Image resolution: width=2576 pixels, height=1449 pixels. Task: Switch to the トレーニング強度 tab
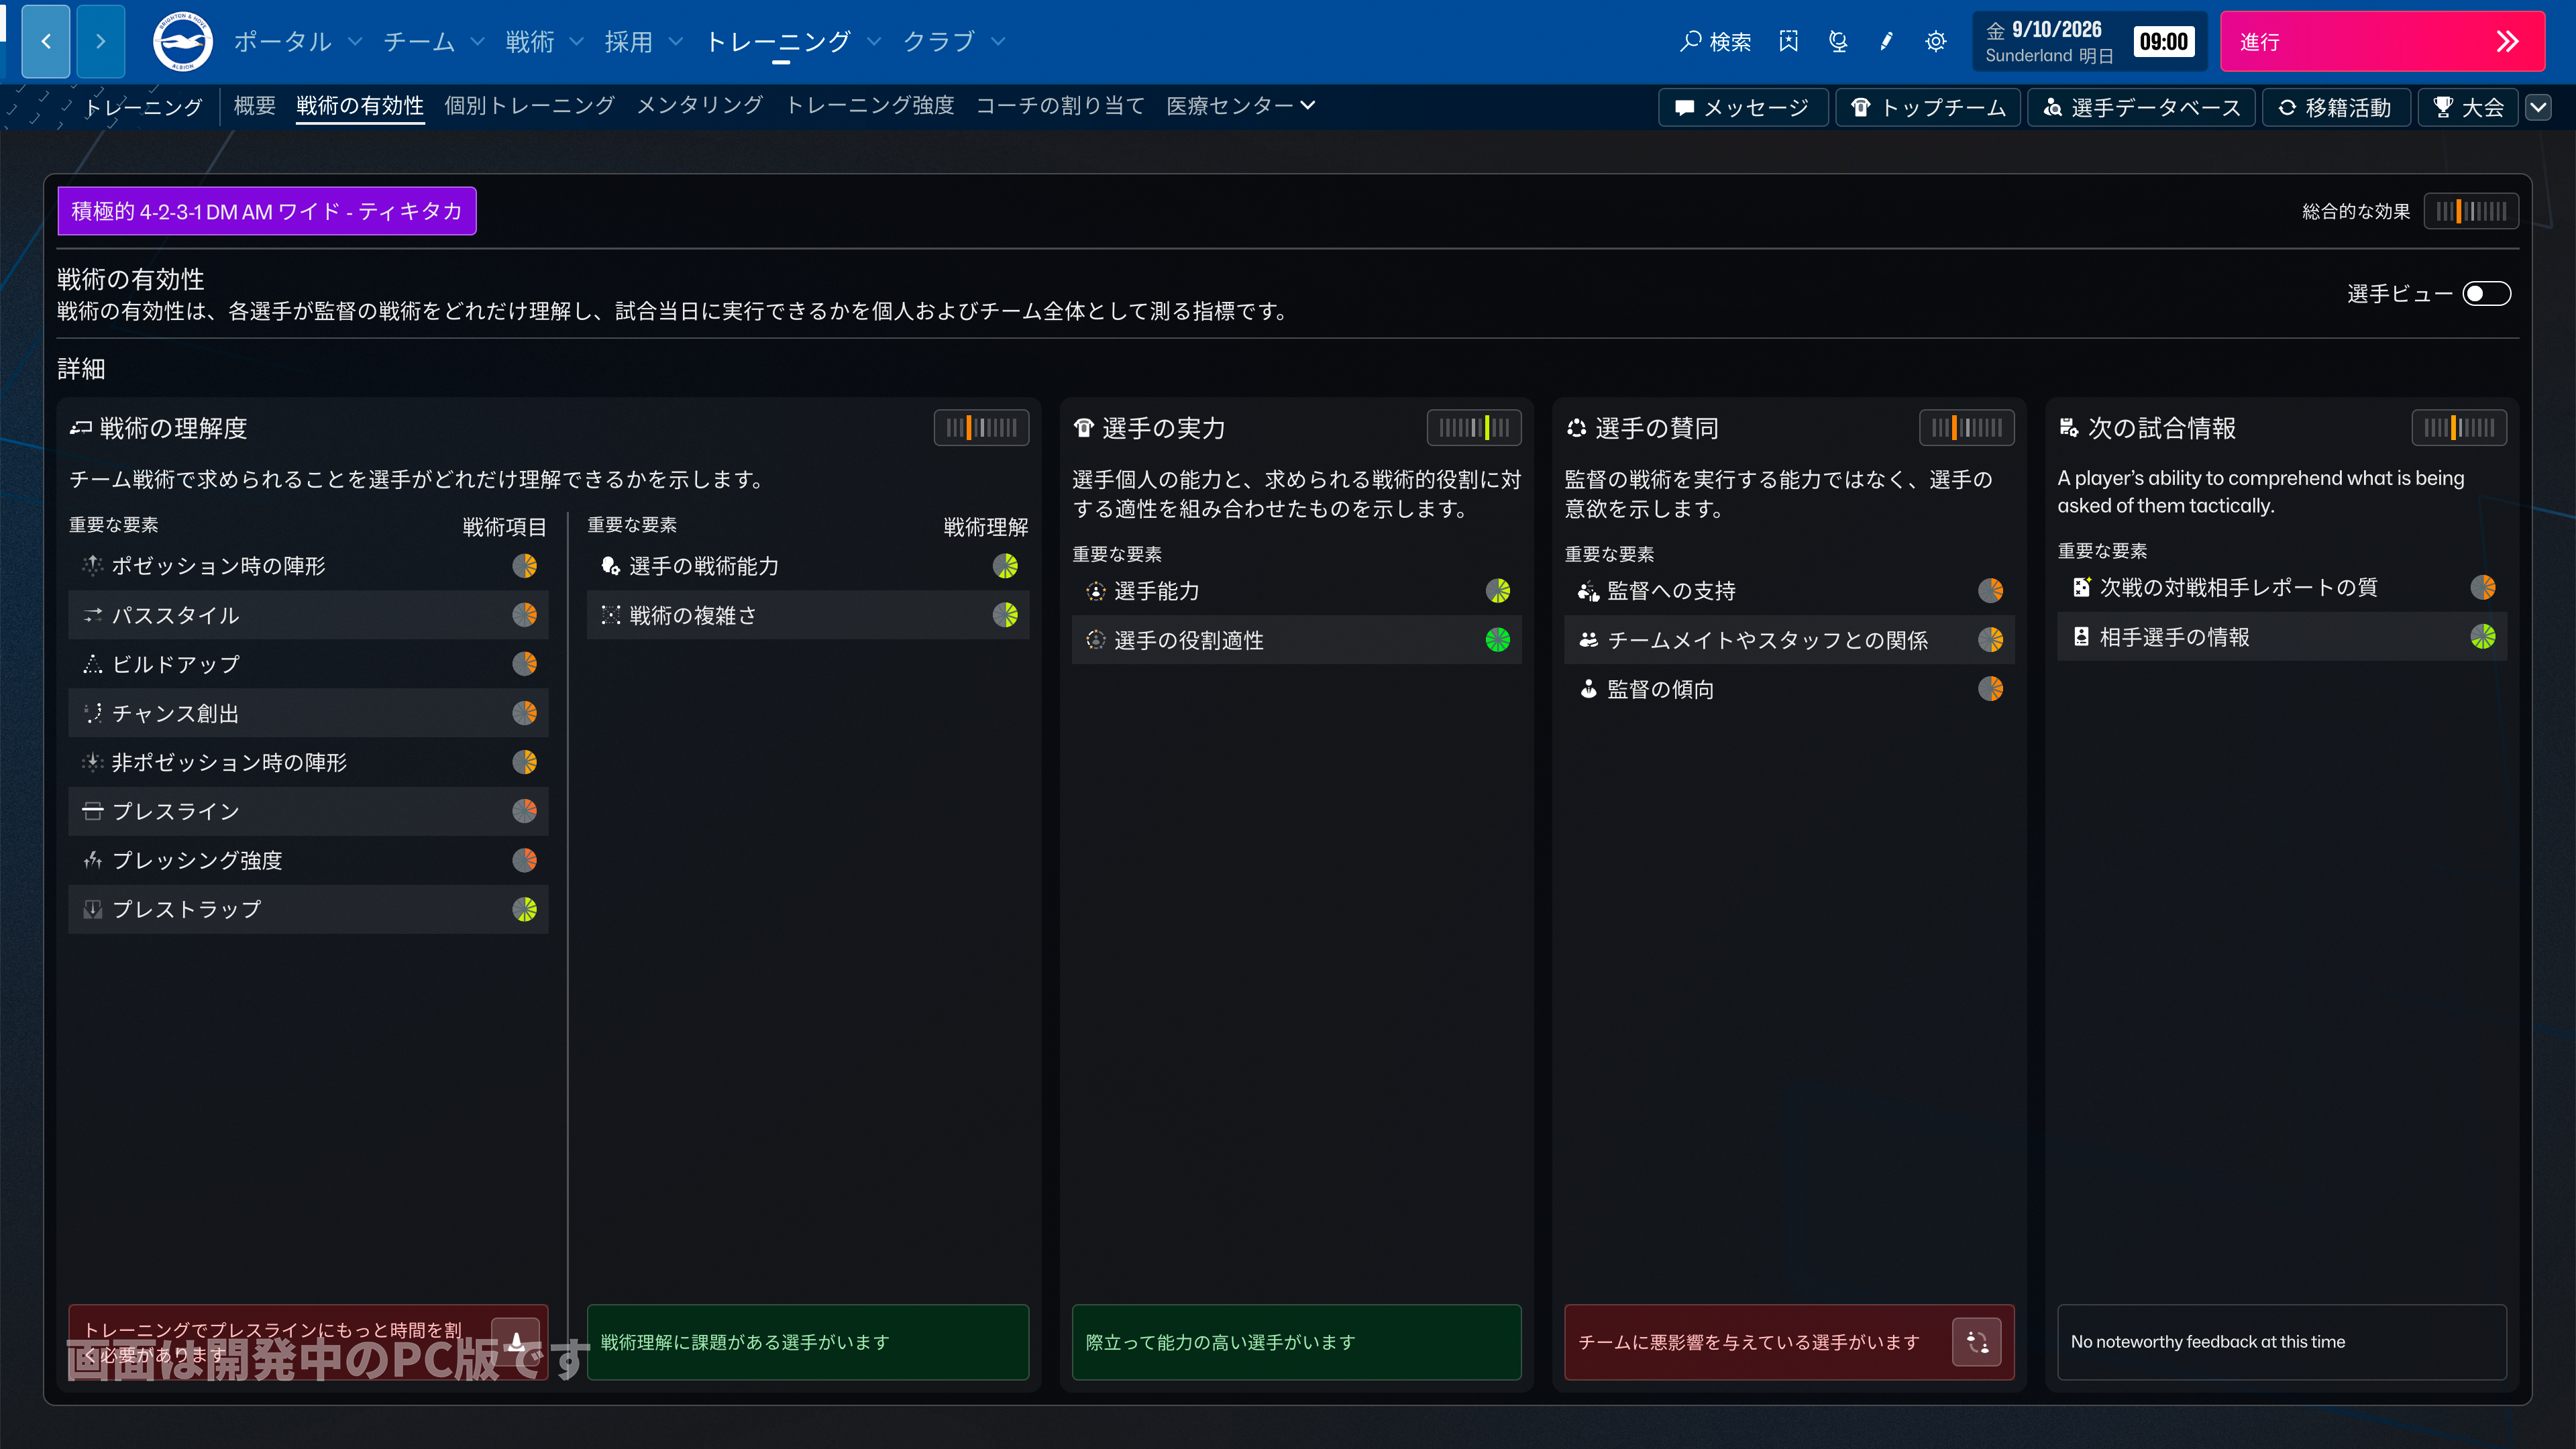[870, 106]
